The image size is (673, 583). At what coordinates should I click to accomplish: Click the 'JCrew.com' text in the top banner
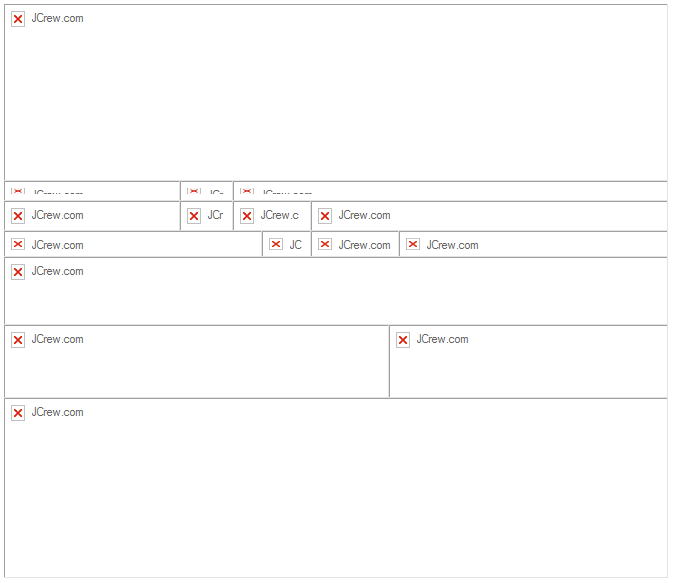57,18
